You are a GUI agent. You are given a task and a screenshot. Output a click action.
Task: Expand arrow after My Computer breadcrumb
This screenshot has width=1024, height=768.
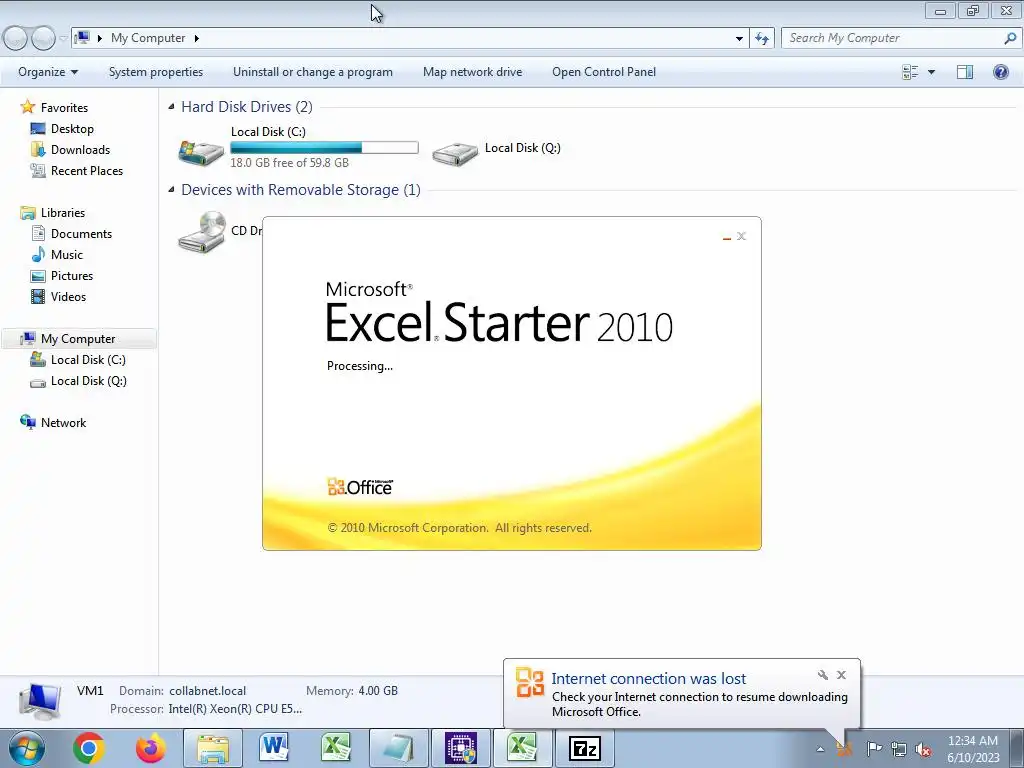tap(196, 38)
